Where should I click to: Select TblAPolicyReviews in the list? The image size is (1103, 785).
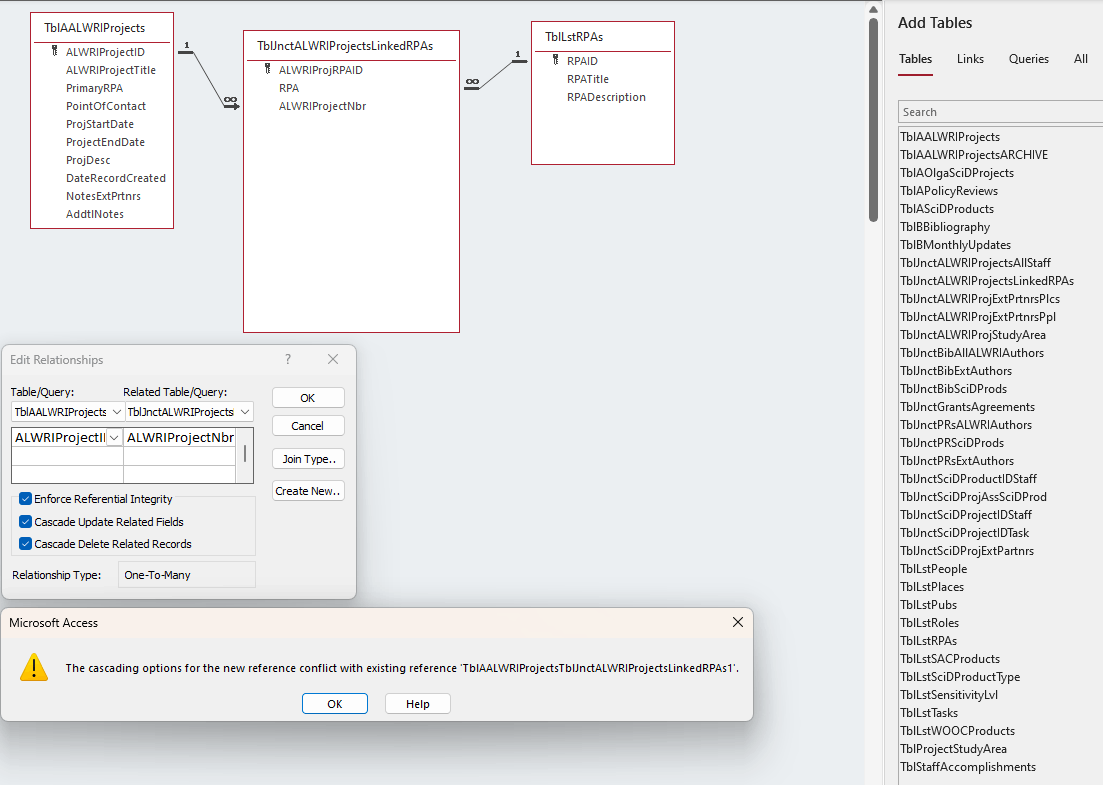pyautogui.click(x=949, y=191)
